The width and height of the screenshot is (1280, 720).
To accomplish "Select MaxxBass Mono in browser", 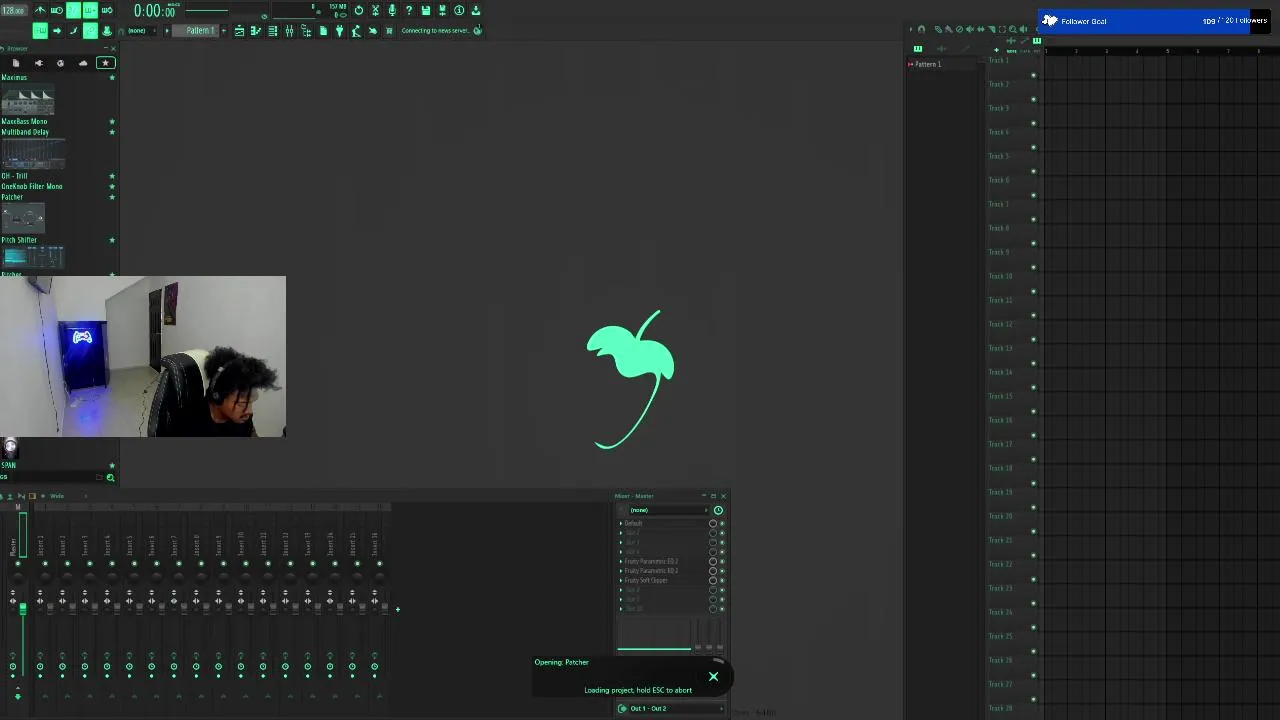I will 24,121.
